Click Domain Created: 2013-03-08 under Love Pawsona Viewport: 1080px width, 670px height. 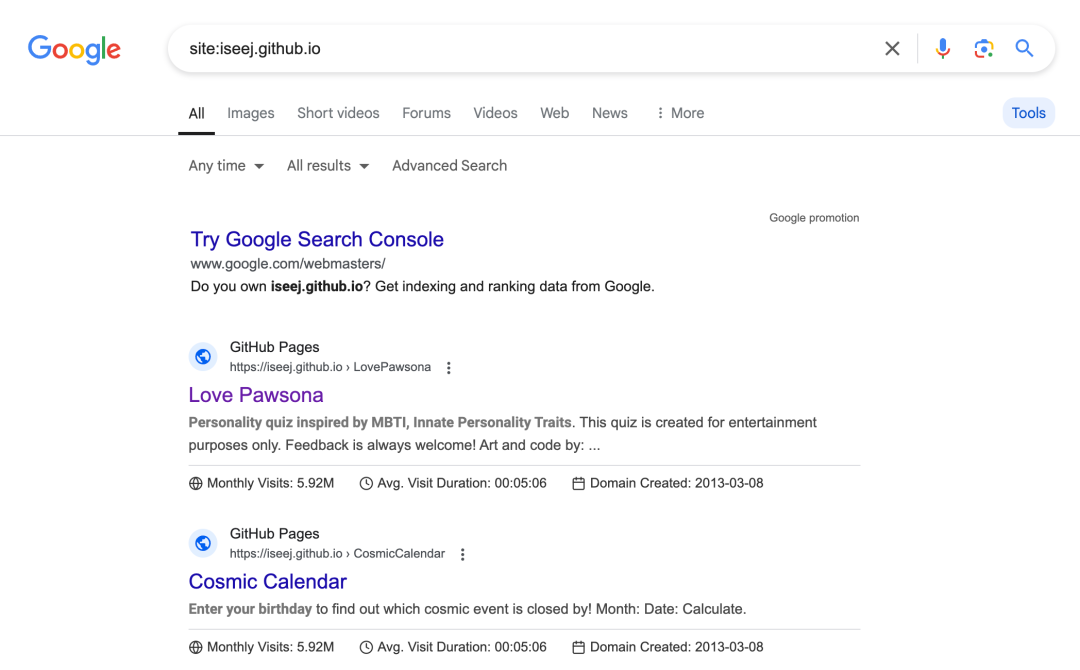[x=676, y=483]
